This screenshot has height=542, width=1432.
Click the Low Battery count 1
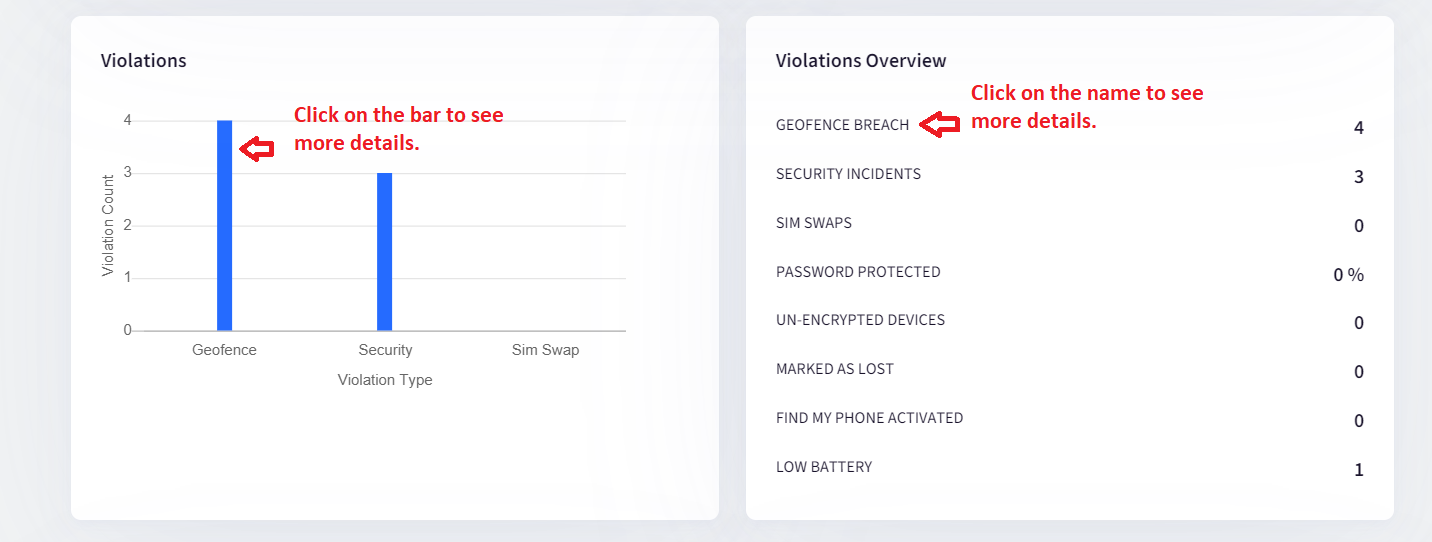click(x=1359, y=470)
